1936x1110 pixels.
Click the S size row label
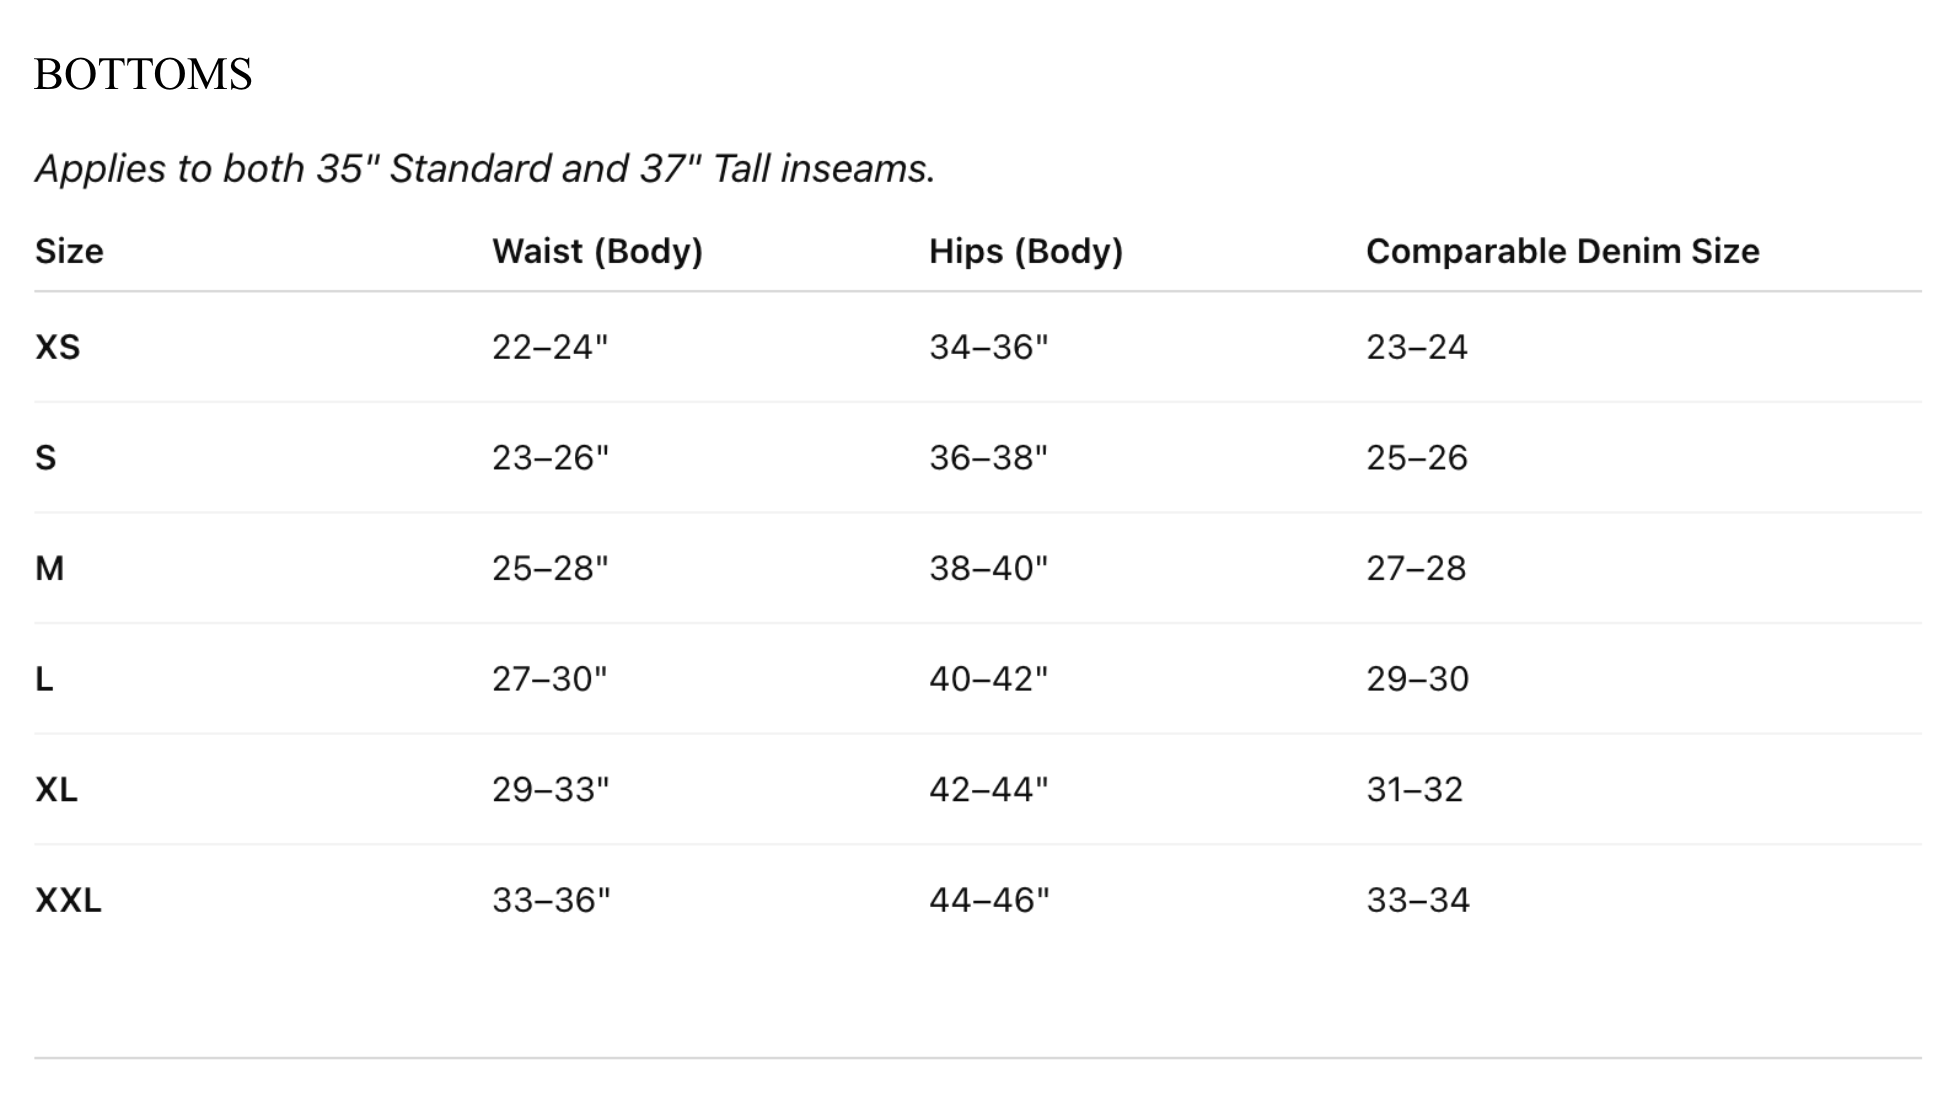tap(46, 458)
